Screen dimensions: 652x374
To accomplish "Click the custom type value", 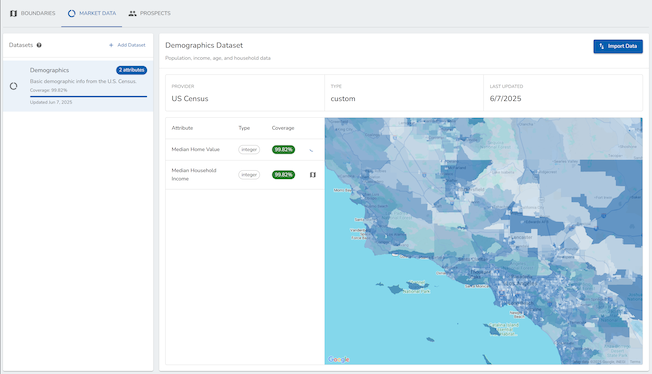I will (343, 99).
